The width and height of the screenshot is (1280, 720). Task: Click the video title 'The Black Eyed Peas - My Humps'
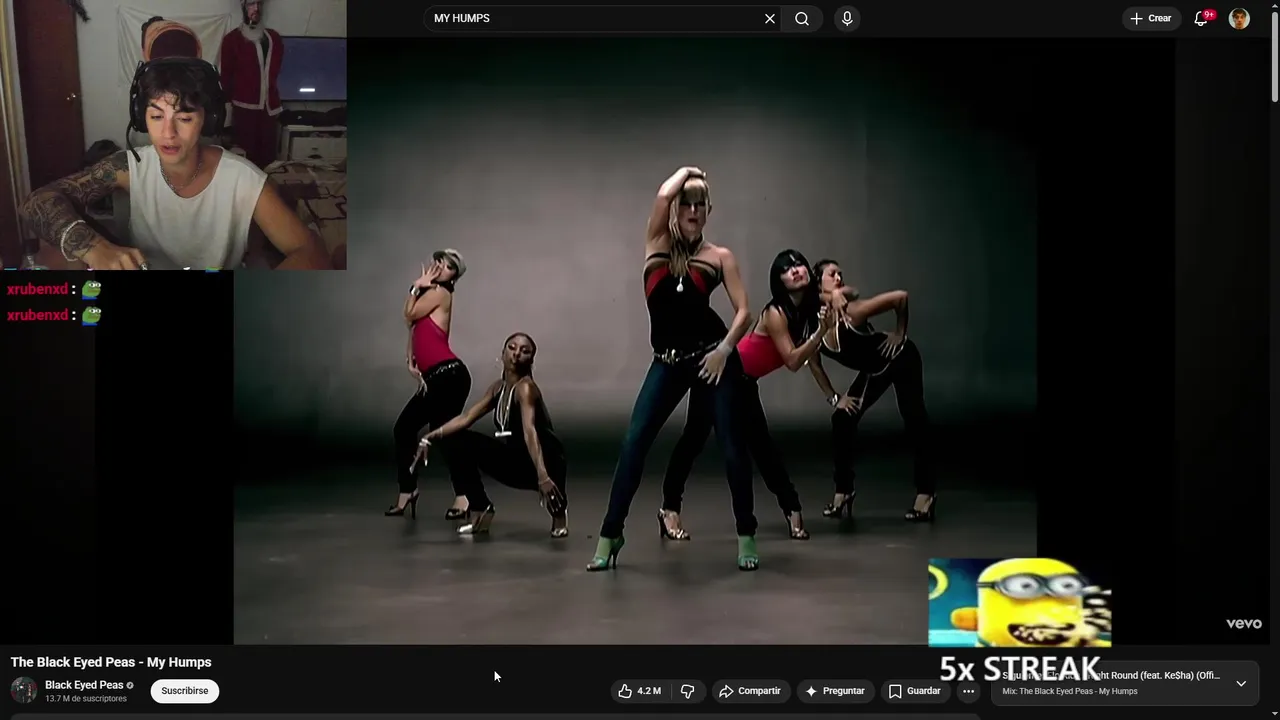(x=111, y=662)
